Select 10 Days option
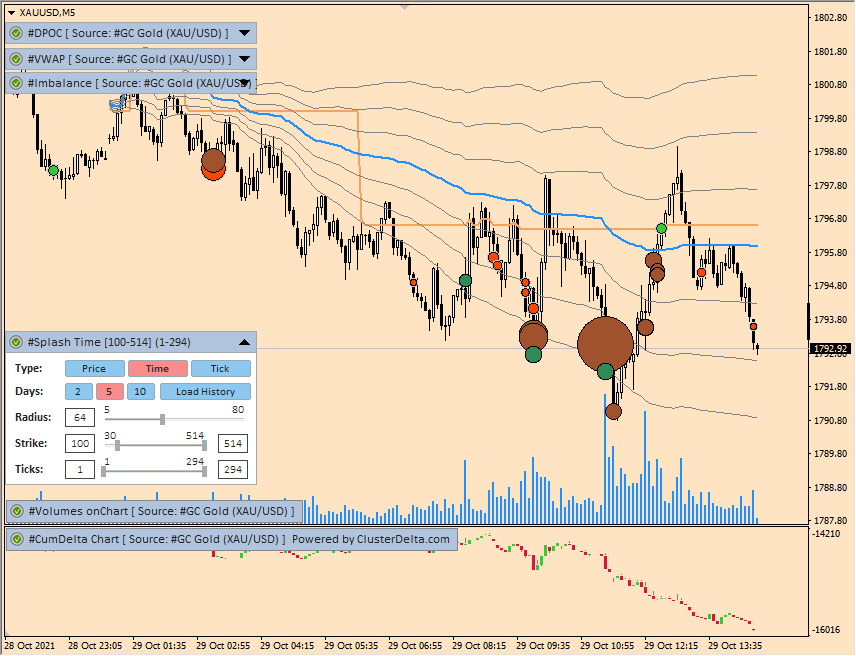 pos(140,392)
